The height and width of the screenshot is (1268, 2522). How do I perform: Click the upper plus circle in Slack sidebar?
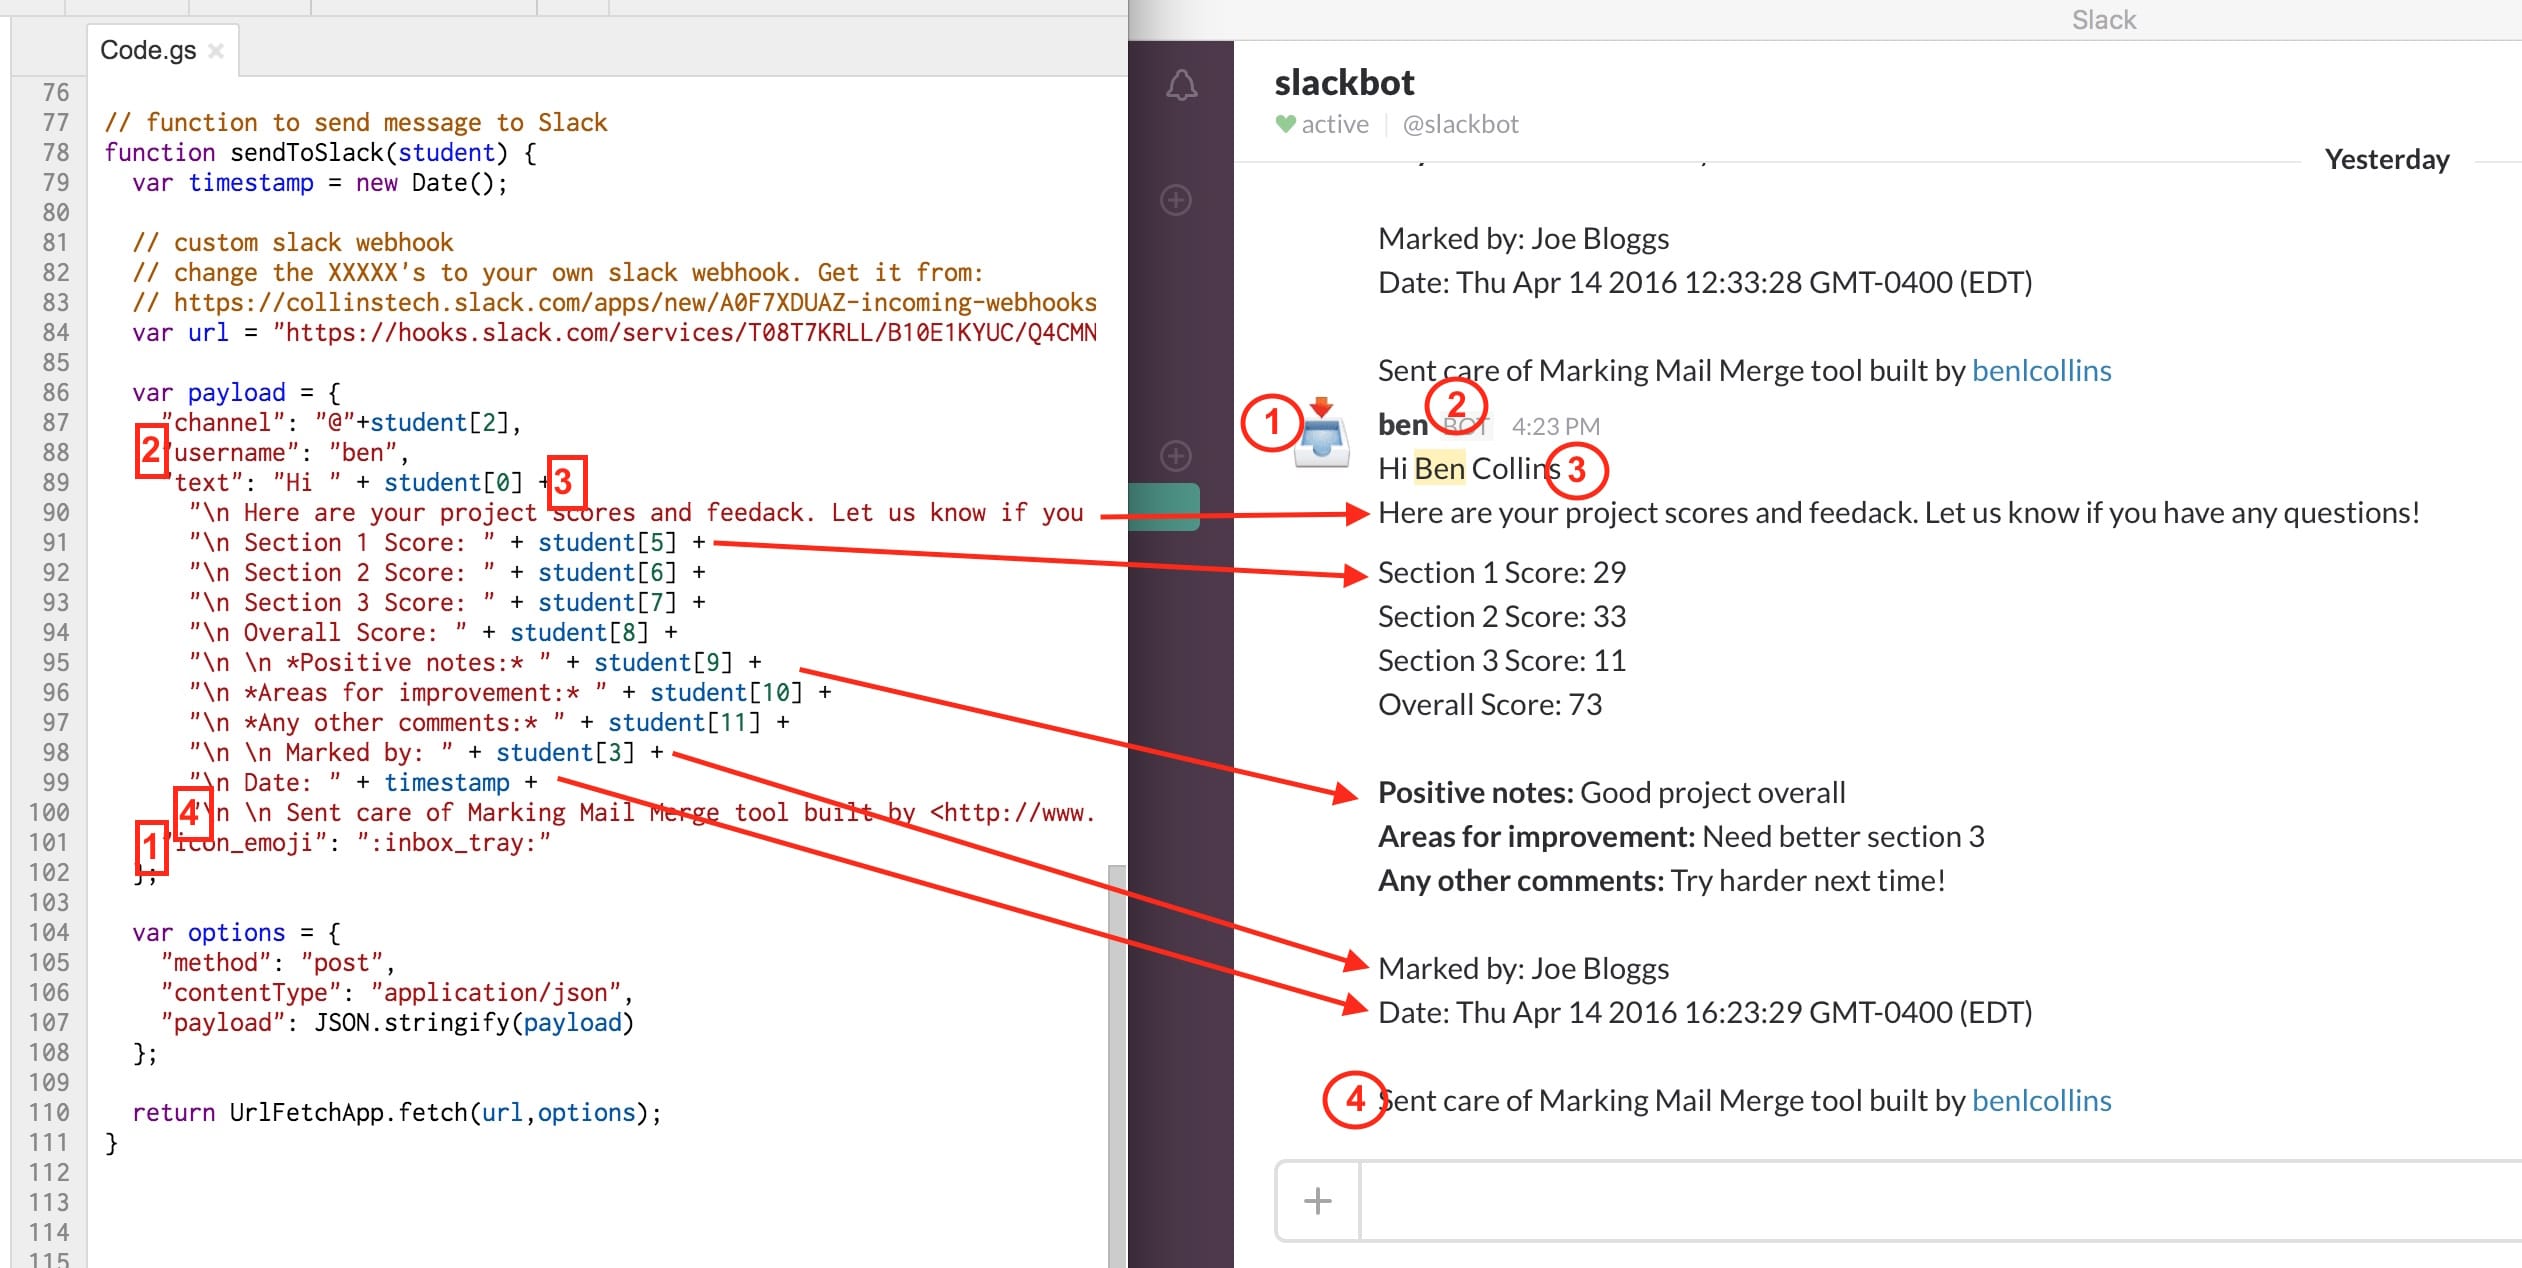pos(1176,200)
